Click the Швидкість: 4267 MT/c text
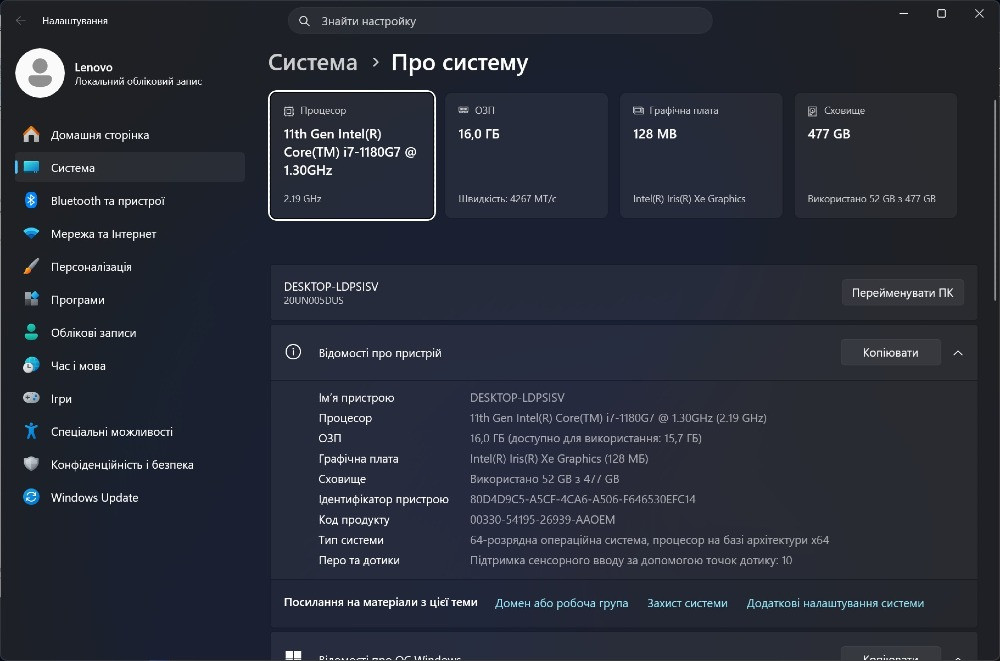The width and height of the screenshot is (1000, 661). coord(507,198)
